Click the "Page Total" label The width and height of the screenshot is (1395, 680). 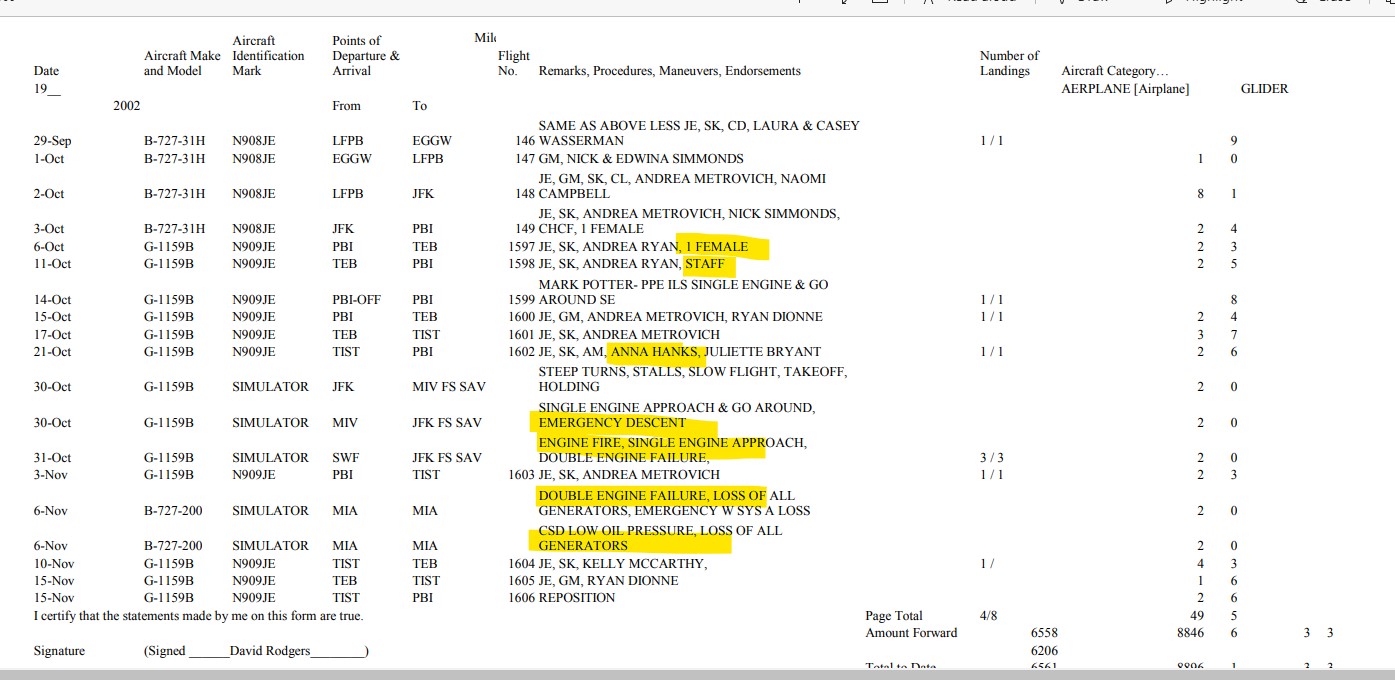coord(894,616)
